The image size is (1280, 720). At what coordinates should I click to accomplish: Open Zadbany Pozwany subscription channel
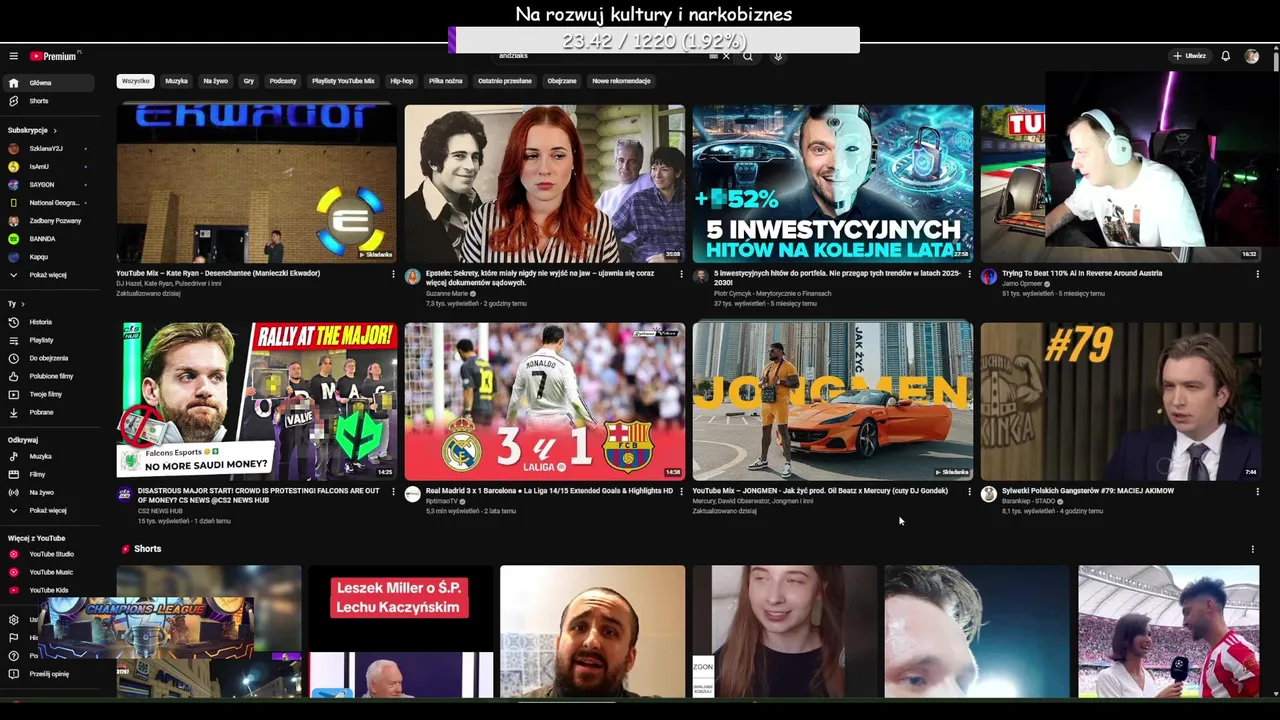click(48, 220)
